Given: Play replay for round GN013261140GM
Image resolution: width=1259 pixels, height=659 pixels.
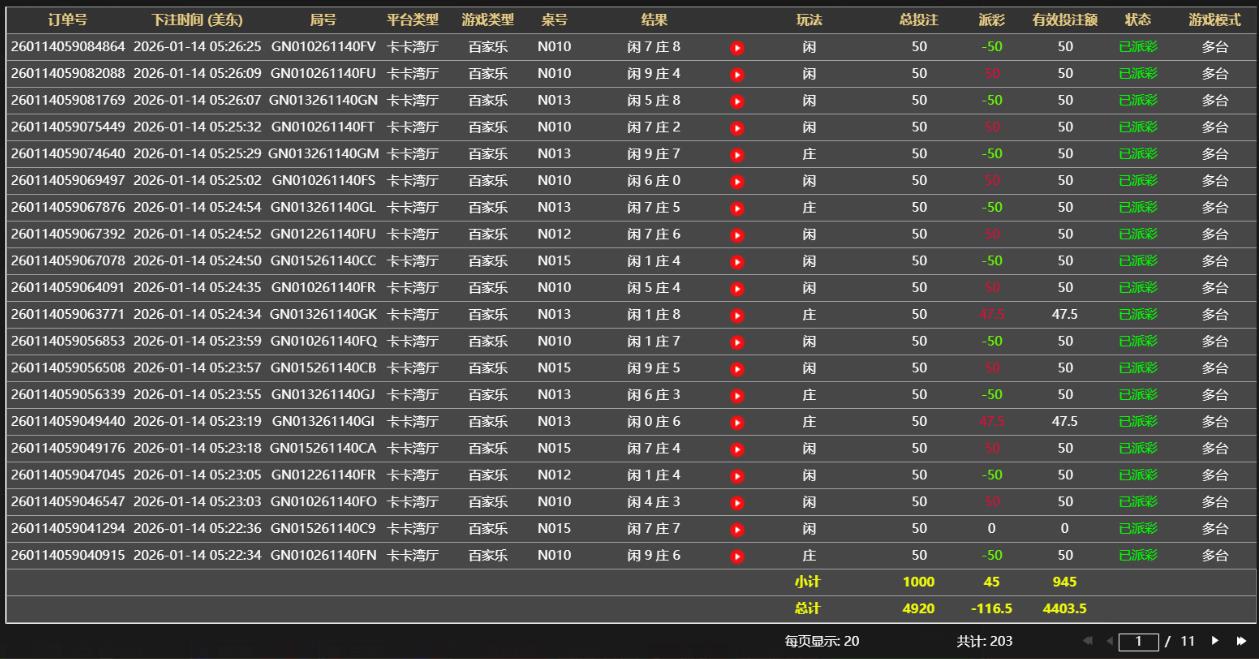Looking at the screenshot, I should click(737, 154).
